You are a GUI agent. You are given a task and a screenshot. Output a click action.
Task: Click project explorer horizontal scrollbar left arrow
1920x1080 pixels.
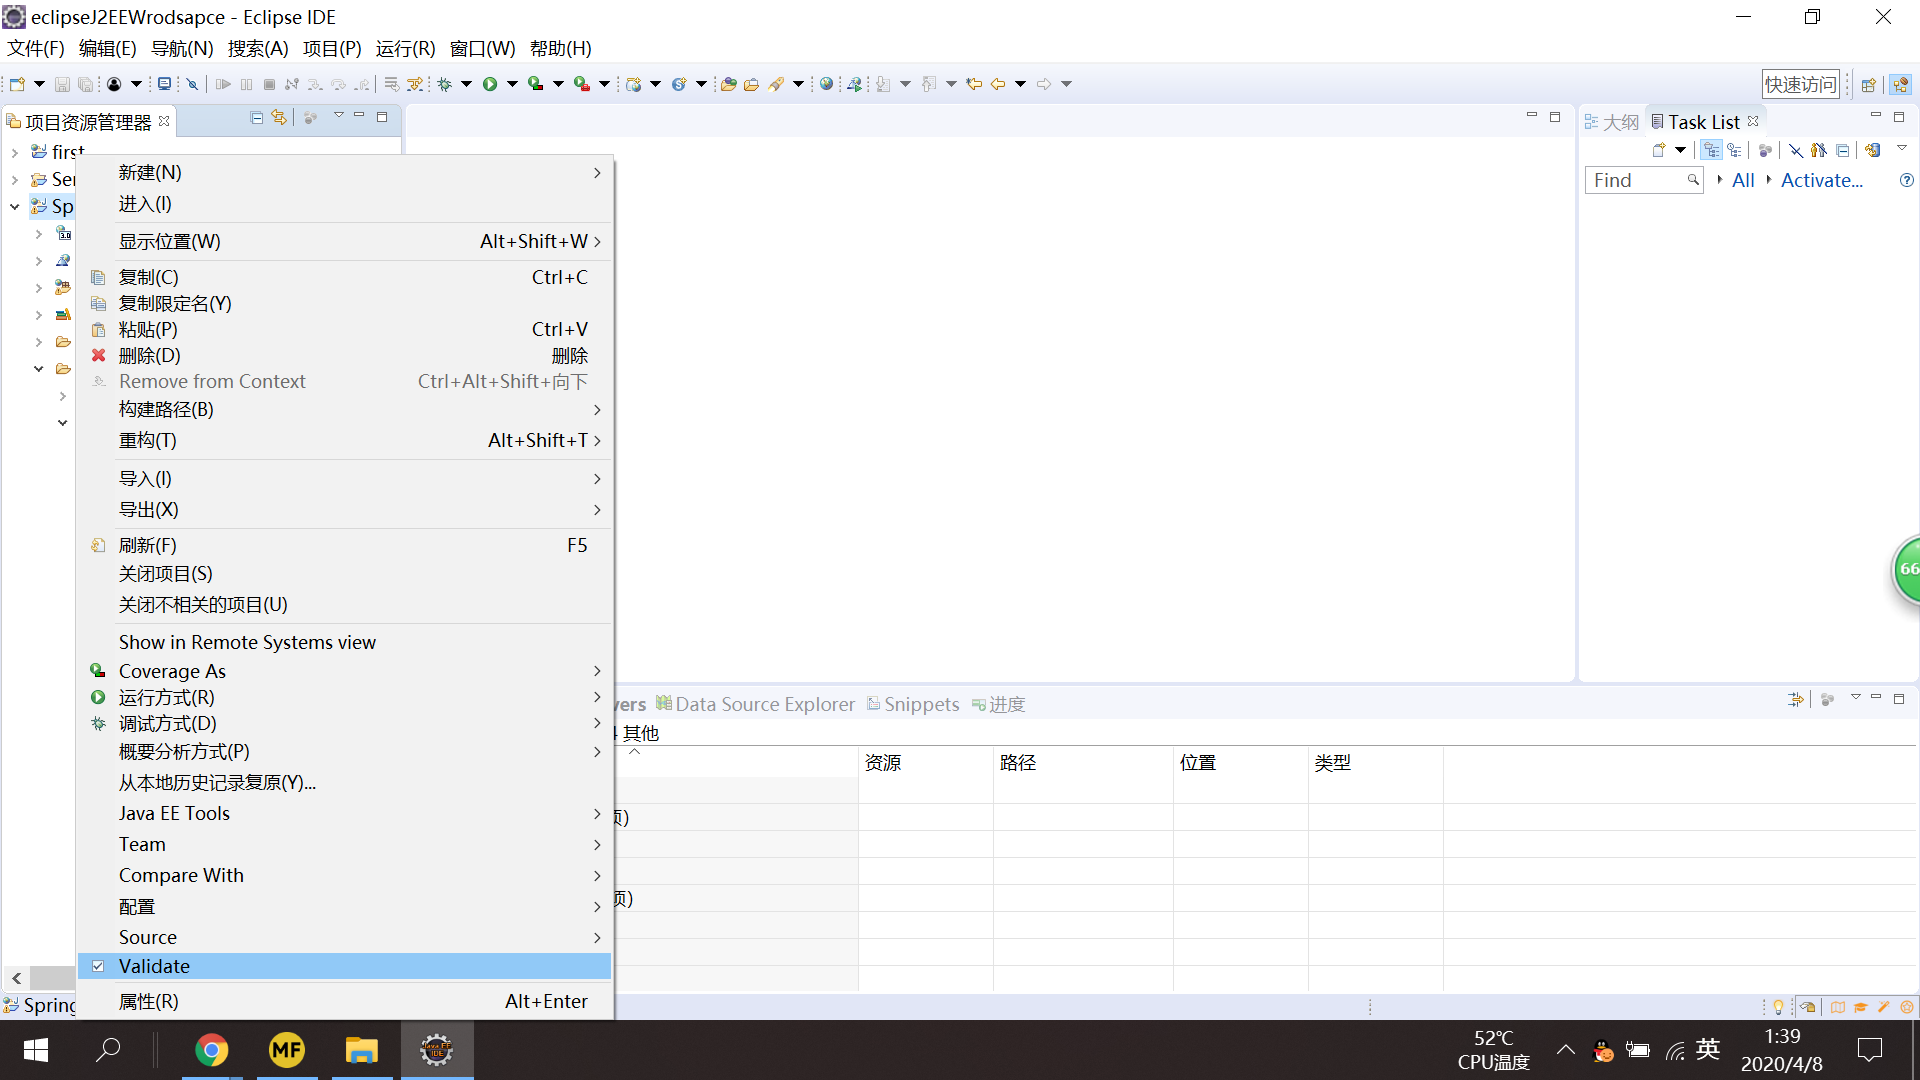(17, 978)
